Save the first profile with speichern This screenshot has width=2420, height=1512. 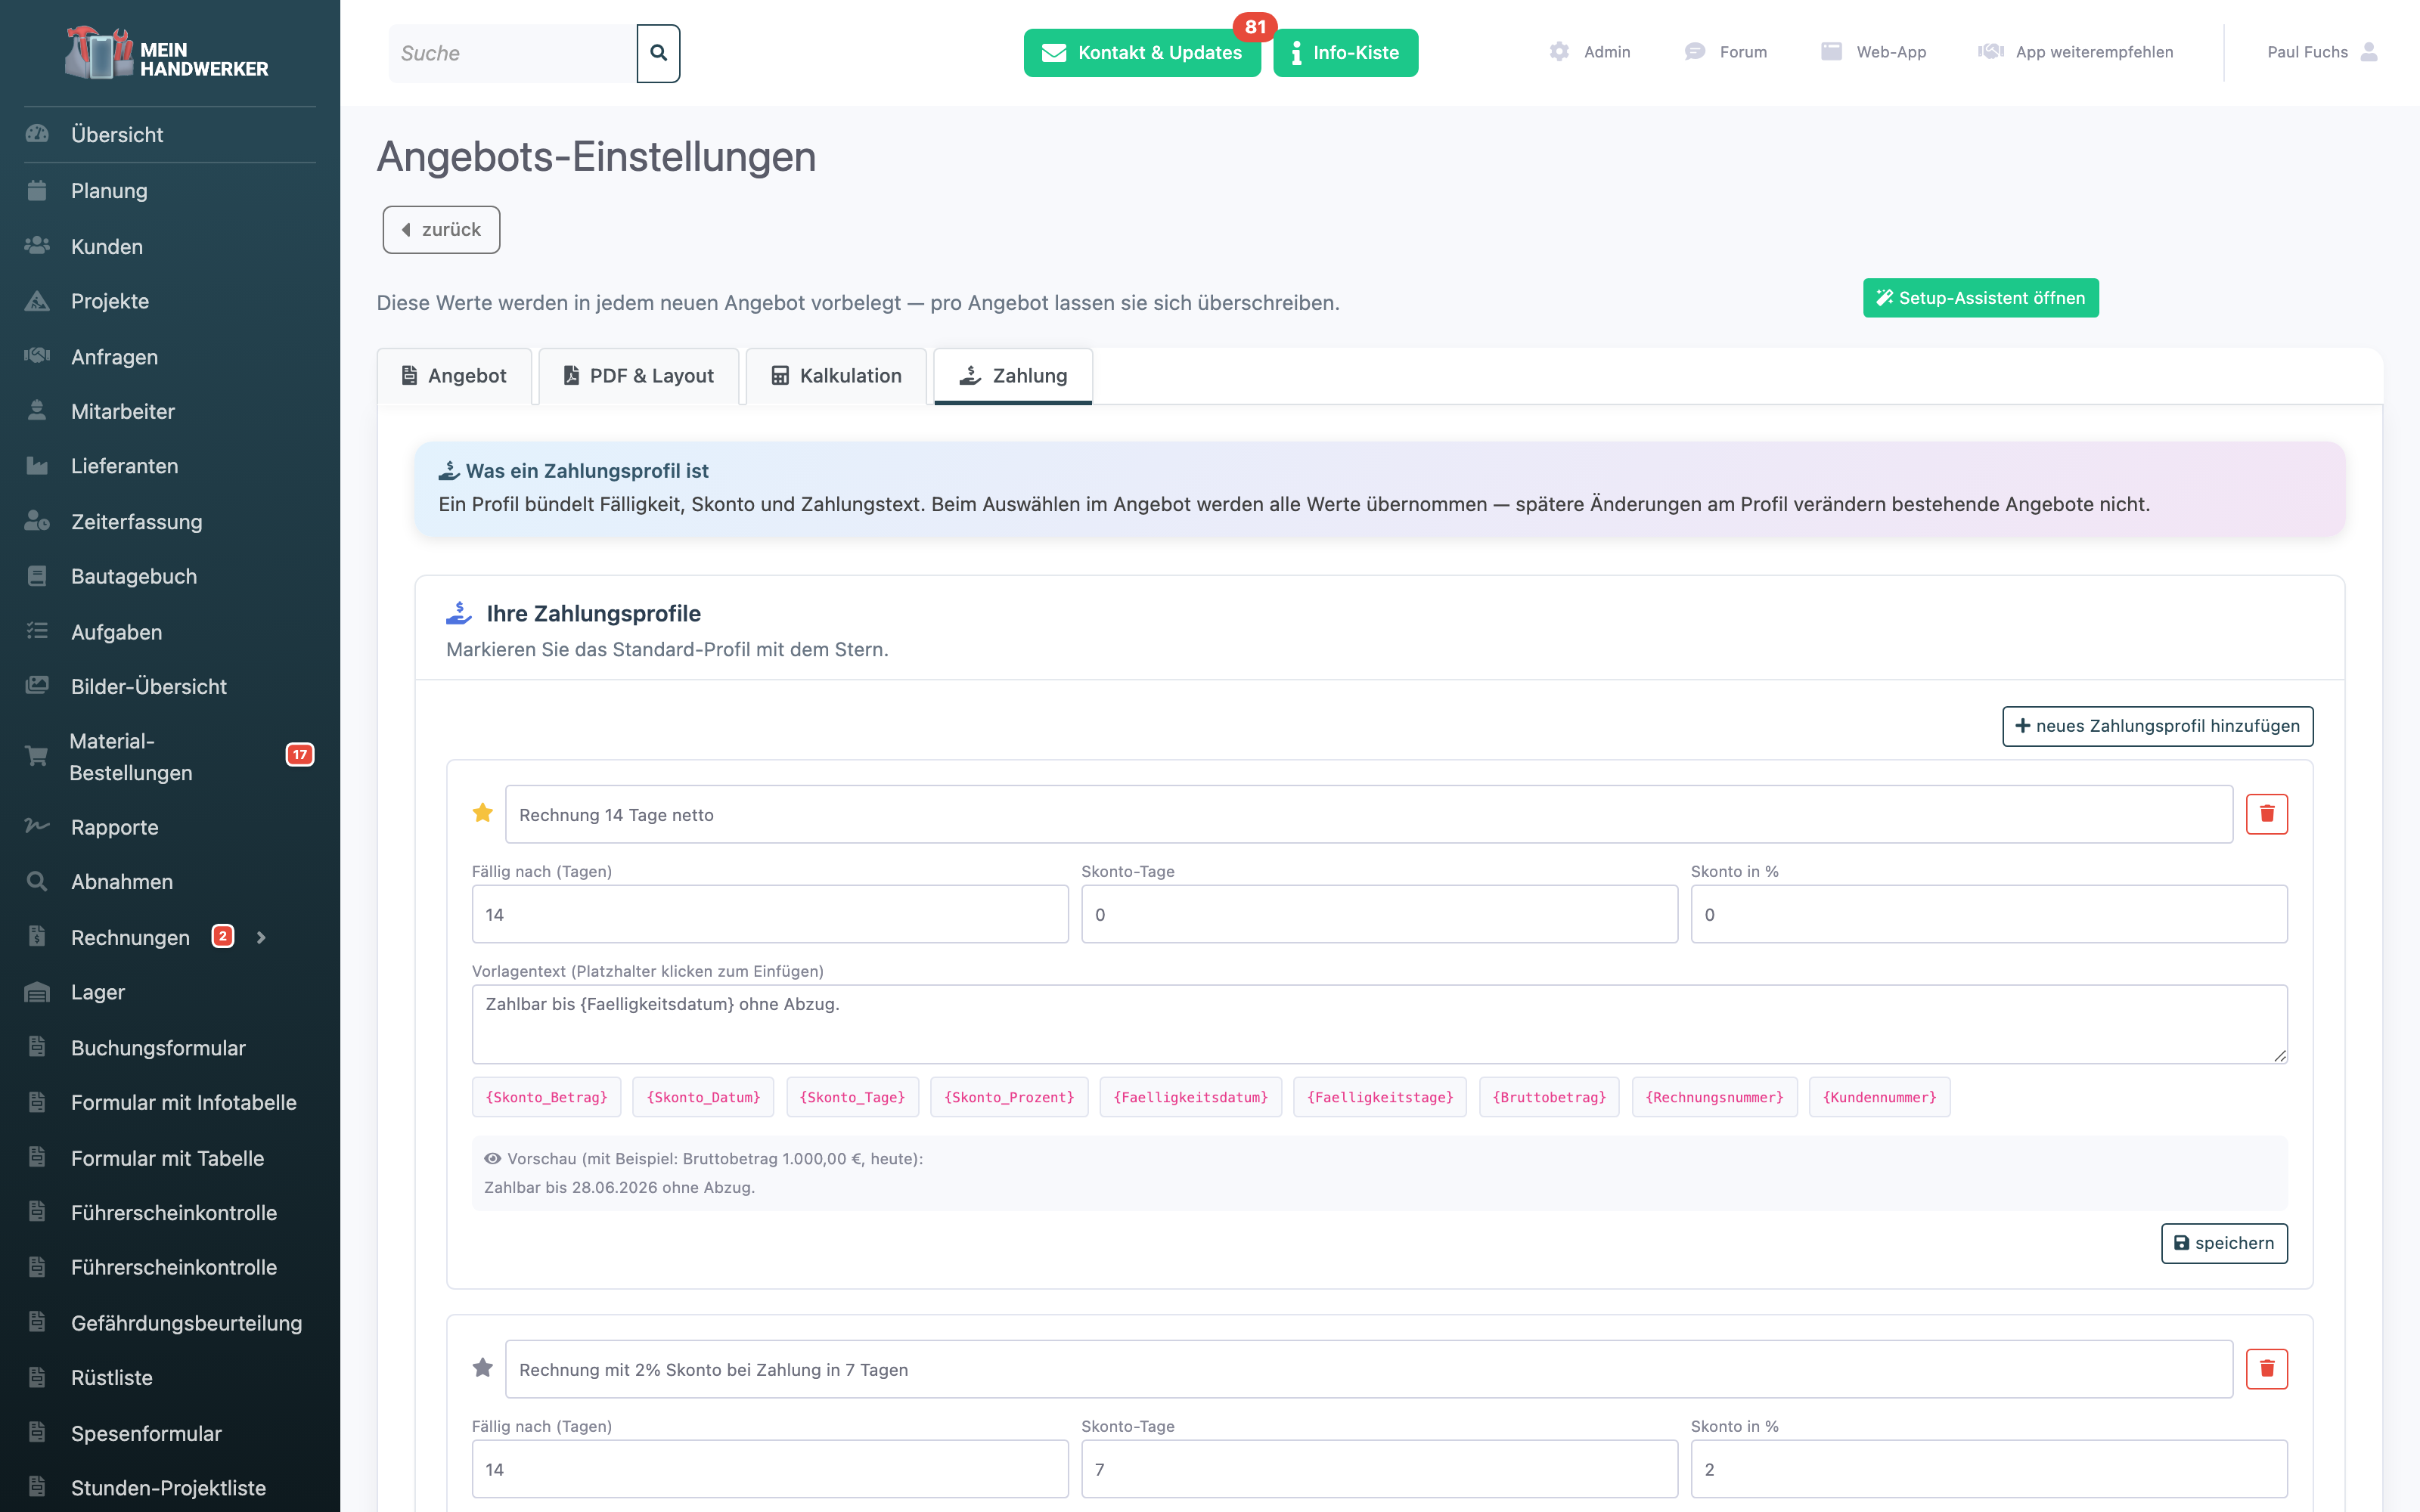2224,1243
